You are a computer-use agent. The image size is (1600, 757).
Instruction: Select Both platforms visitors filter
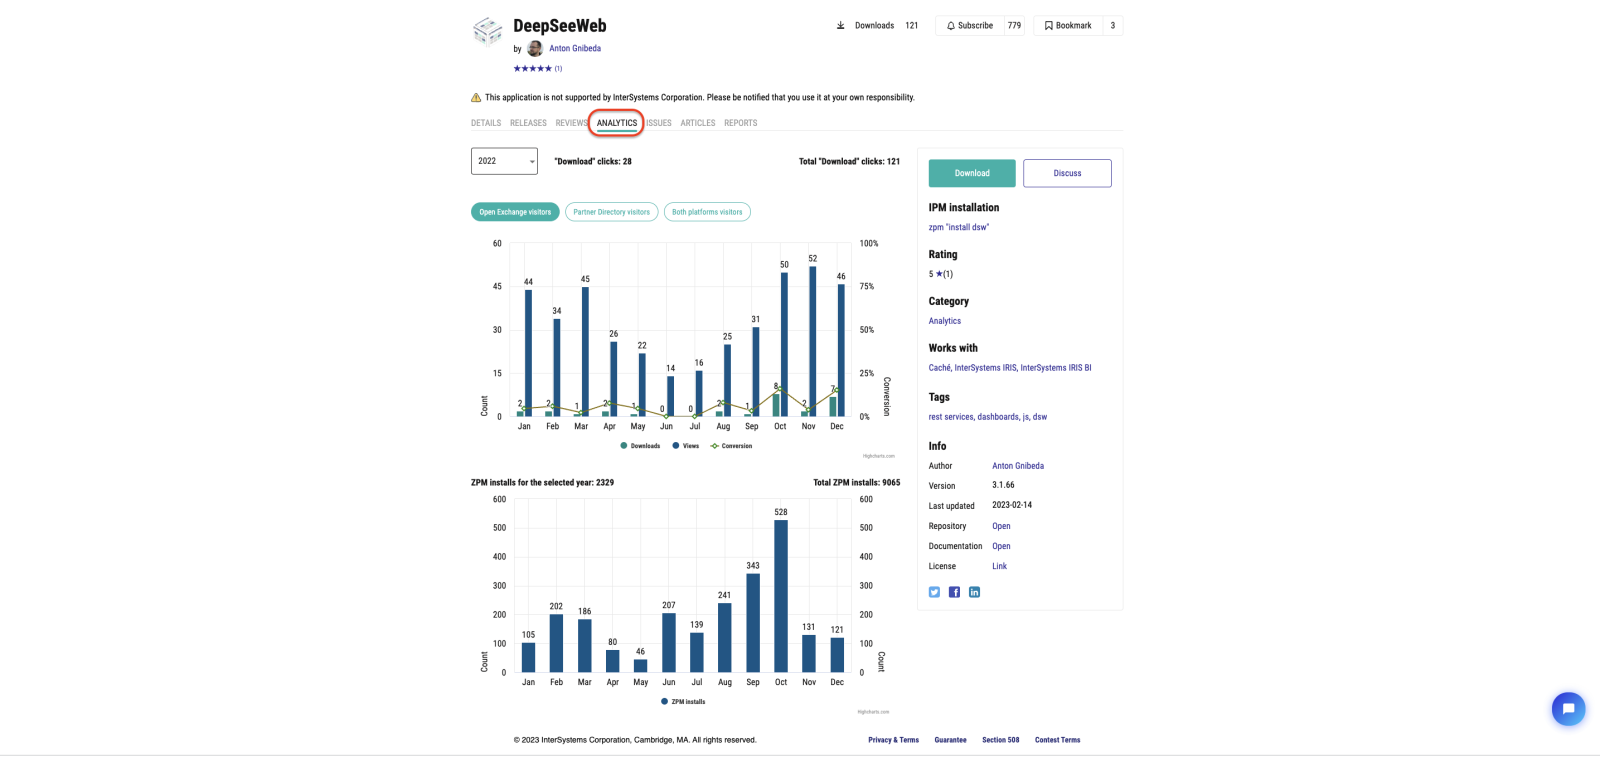tap(707, 212)
